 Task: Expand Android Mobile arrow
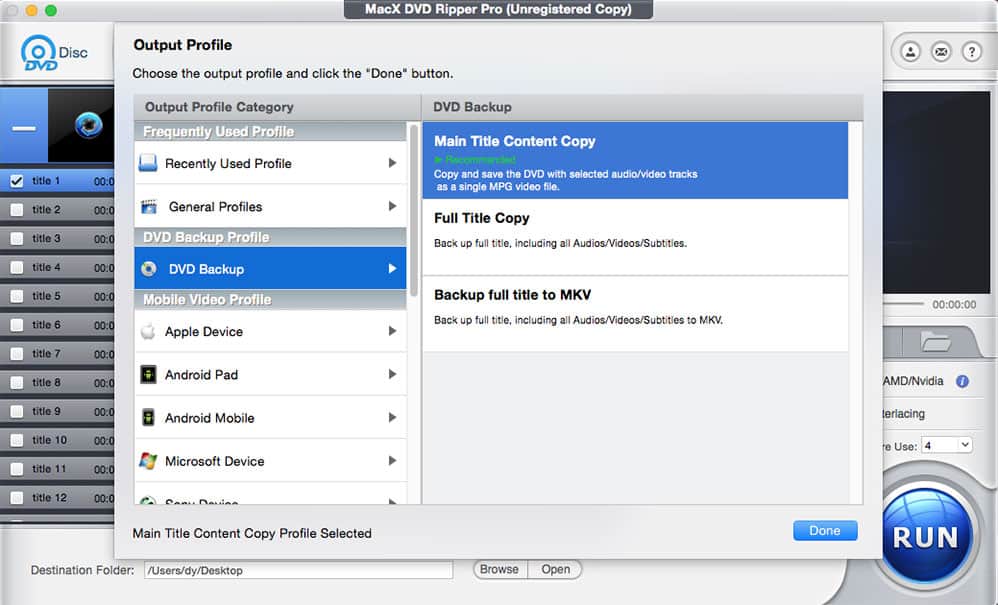pyautogui.click(x=393, y=417)
